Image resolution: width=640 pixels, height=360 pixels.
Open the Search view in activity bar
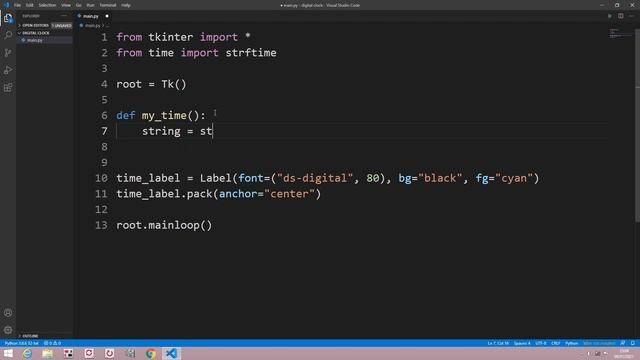point(8,36)
